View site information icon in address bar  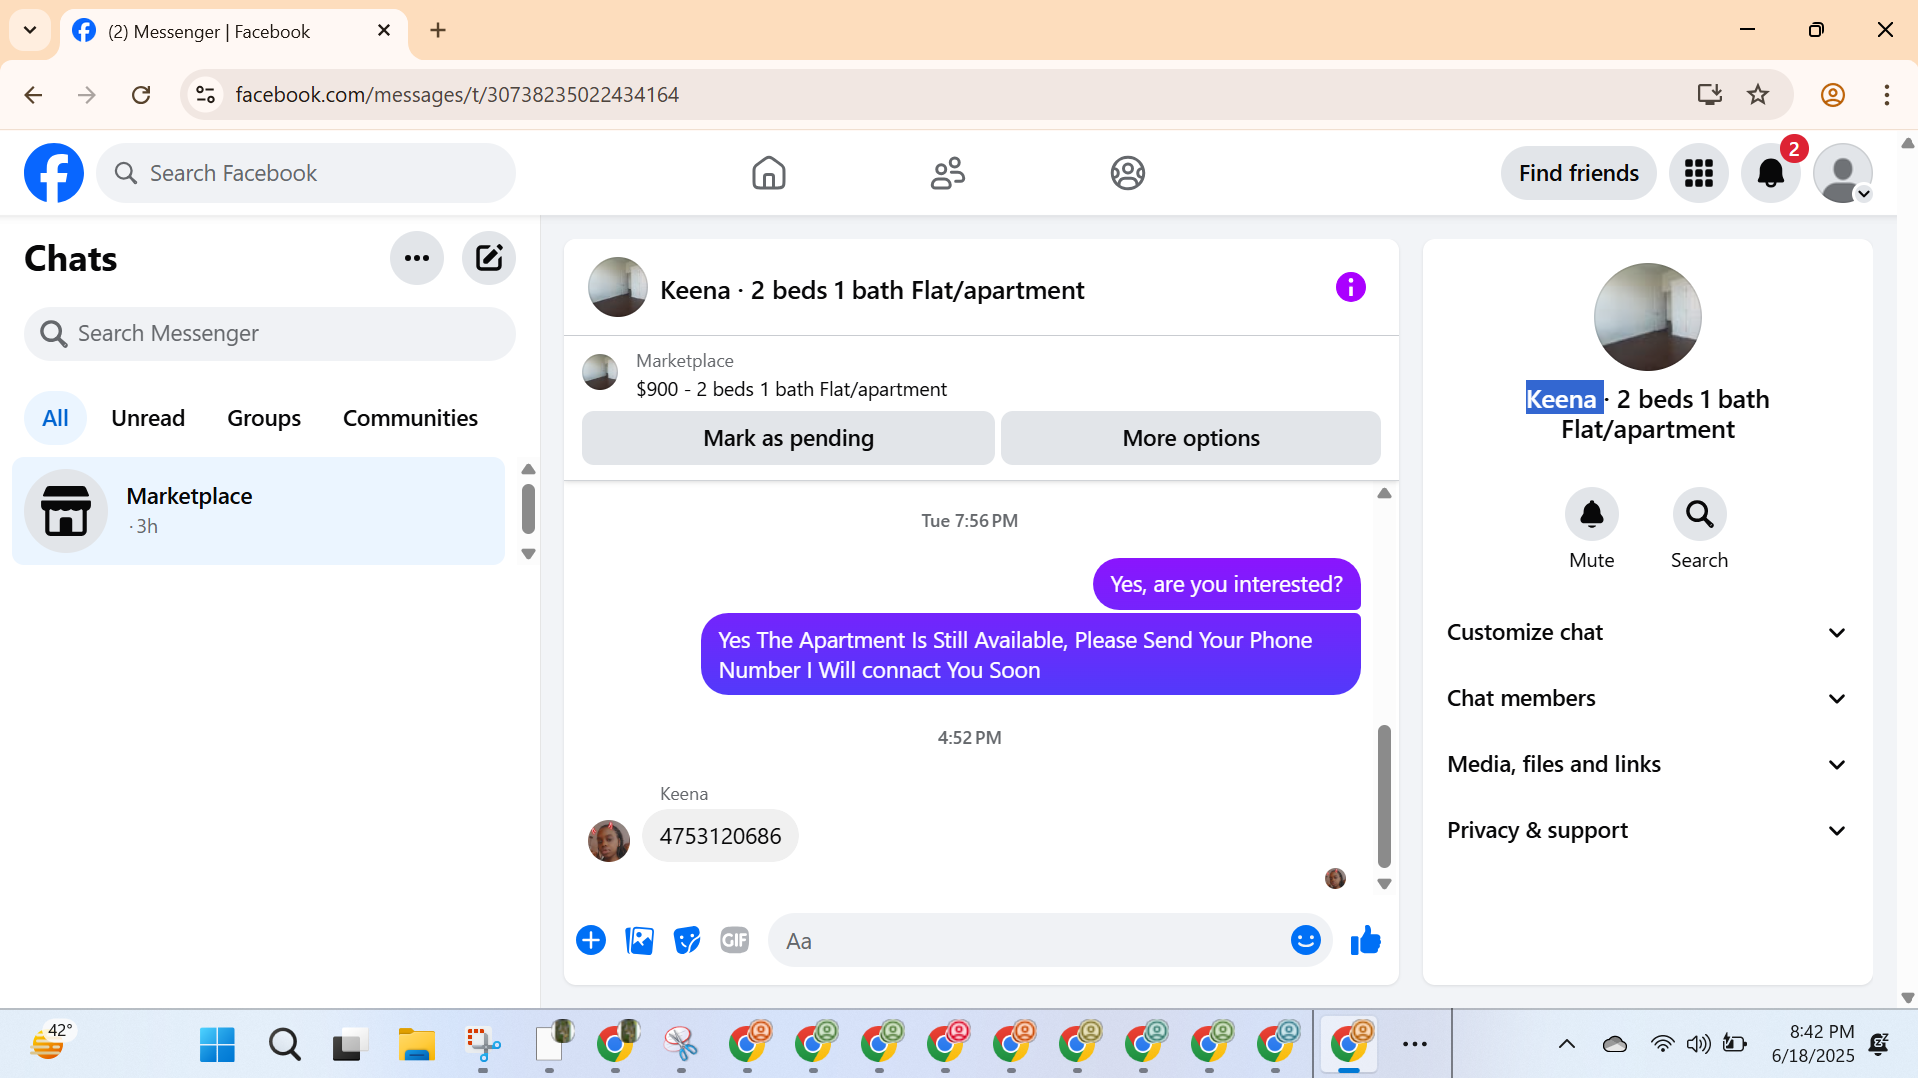(205, 94)
